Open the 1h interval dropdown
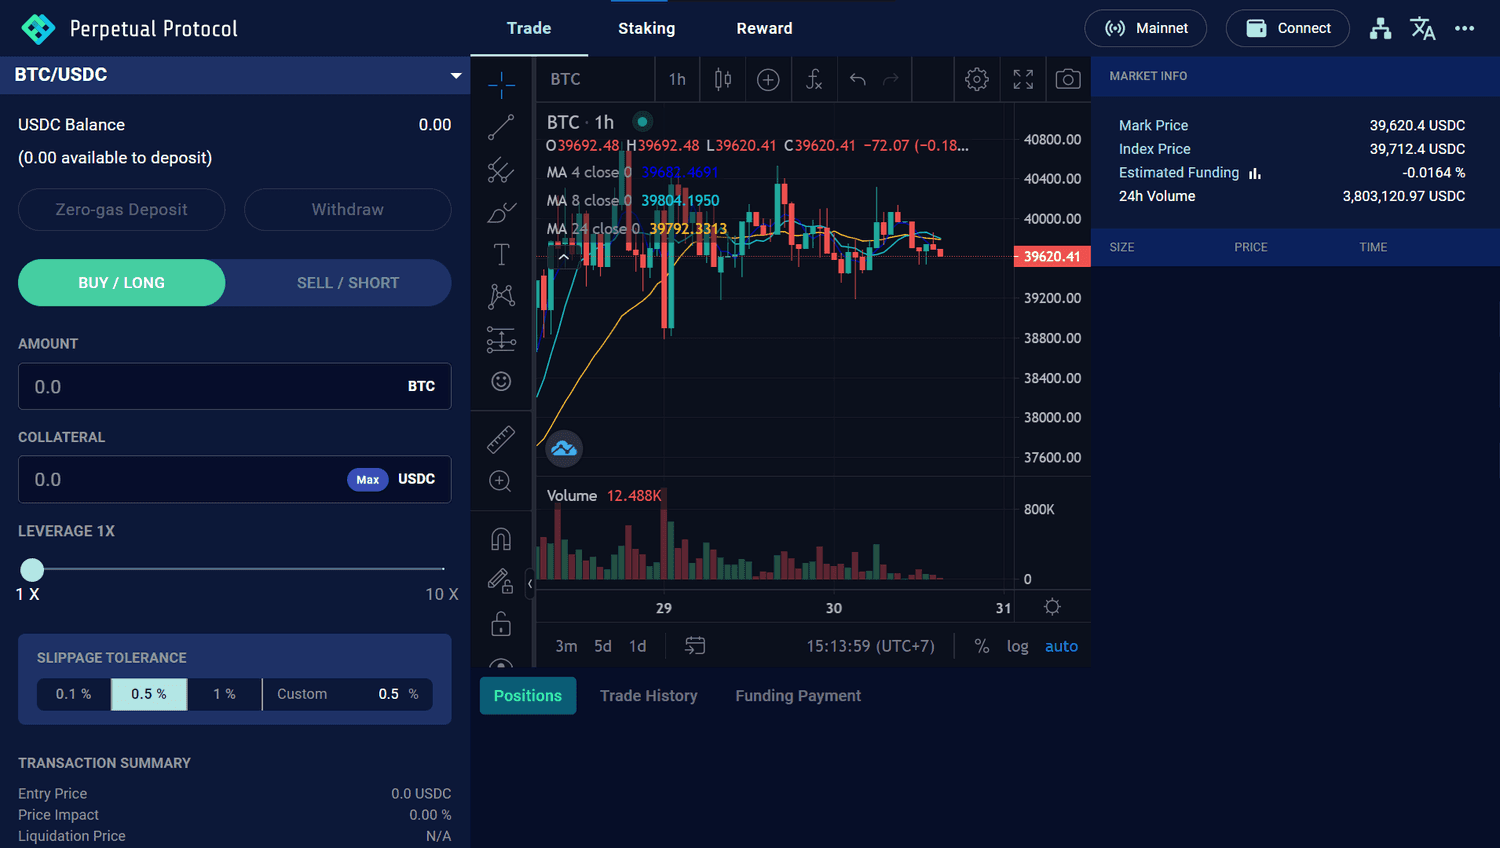1500x848 pixels. pos(677,79)
